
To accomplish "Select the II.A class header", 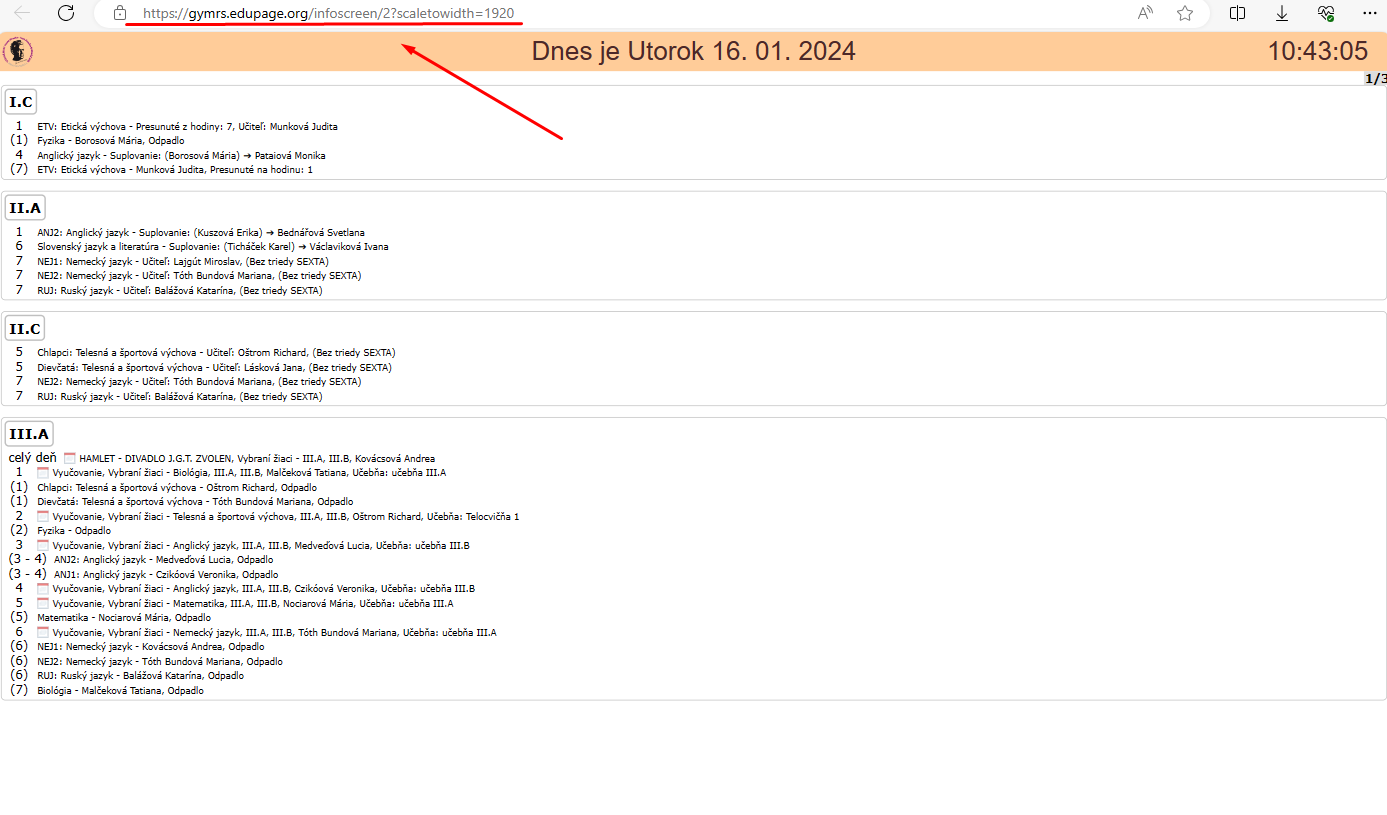I will [x=24, y=208].
